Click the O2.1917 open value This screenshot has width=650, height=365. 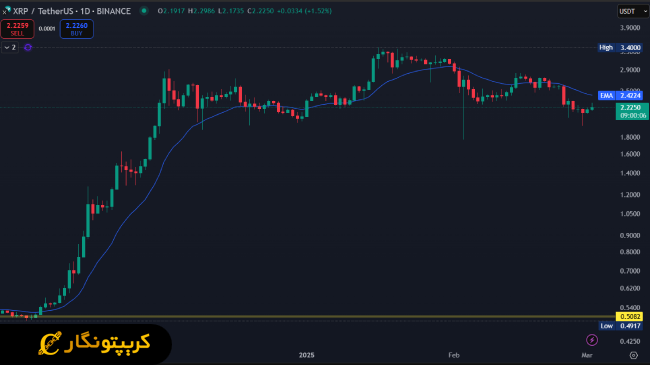pyautogui.click(x=171, y=11)
